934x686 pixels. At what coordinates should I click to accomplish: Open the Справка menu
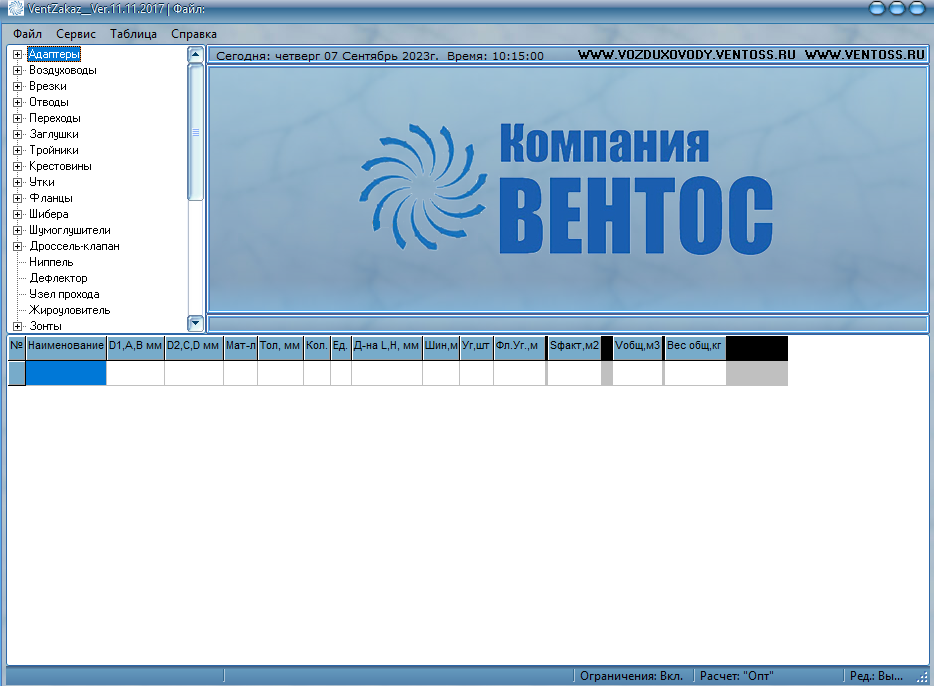[194, 34]
